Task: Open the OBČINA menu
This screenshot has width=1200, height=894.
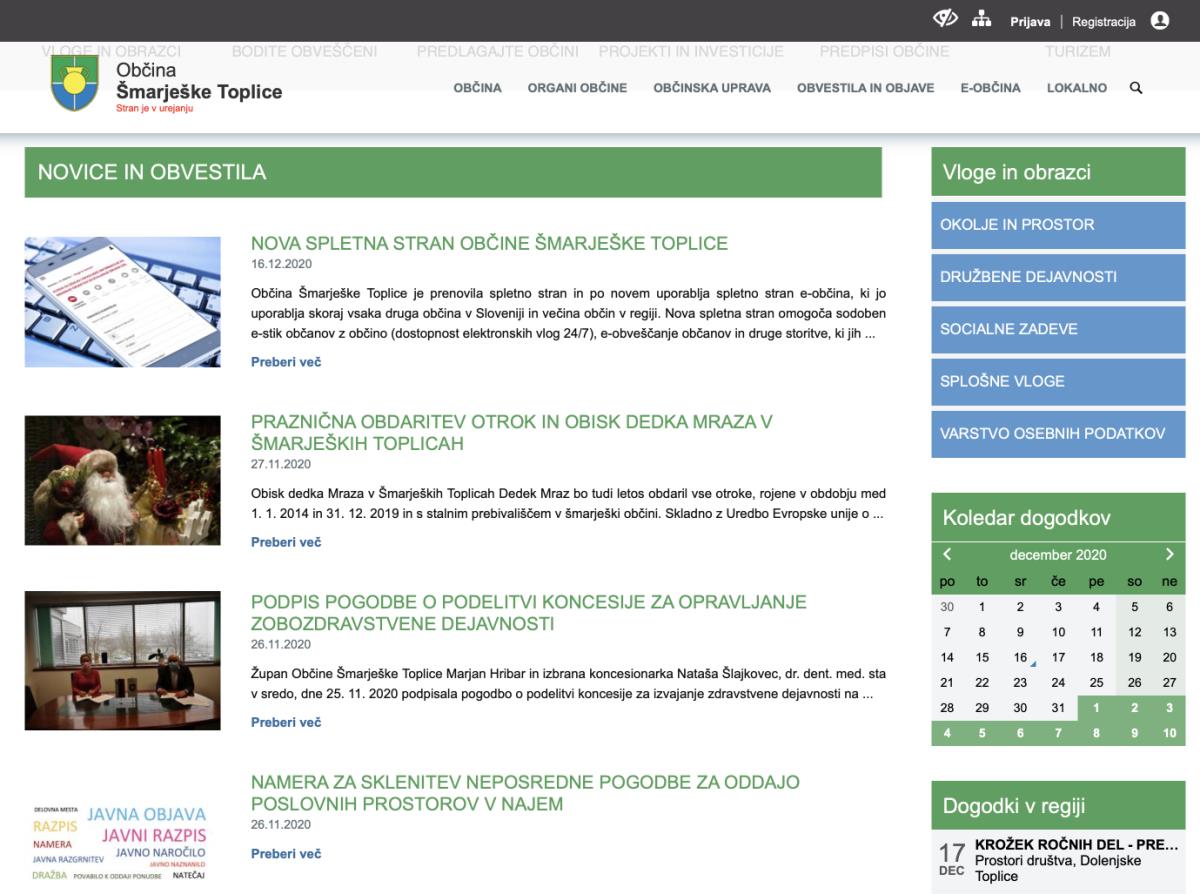Action: [477, 88]
